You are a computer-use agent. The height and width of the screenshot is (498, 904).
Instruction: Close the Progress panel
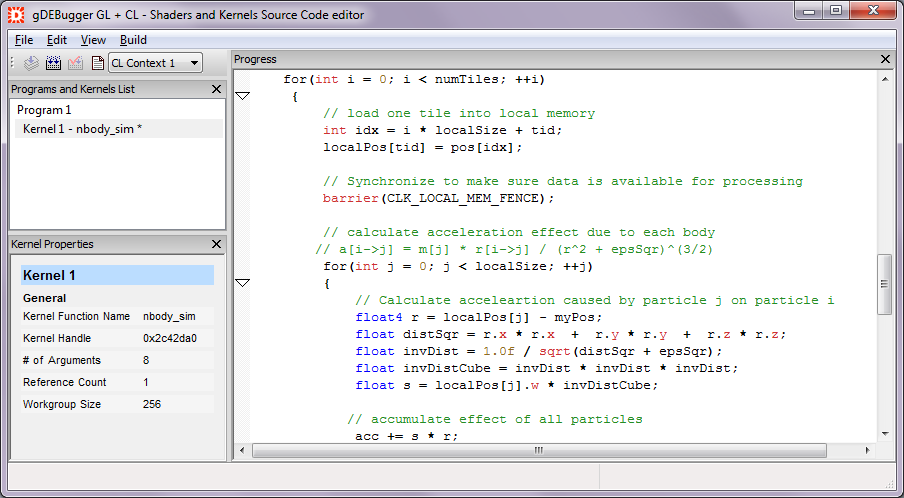[885, 59]
